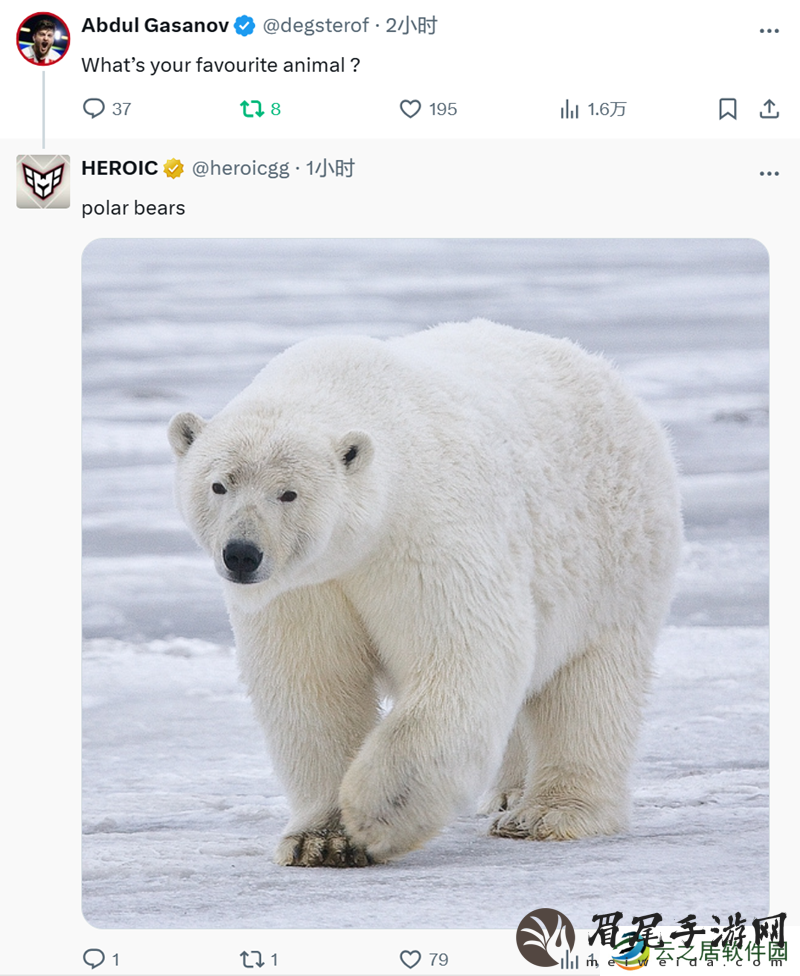Share Abdul Gasanov's tweet
The width and height of the screenshot is (800, 976).
click(769, 109)
